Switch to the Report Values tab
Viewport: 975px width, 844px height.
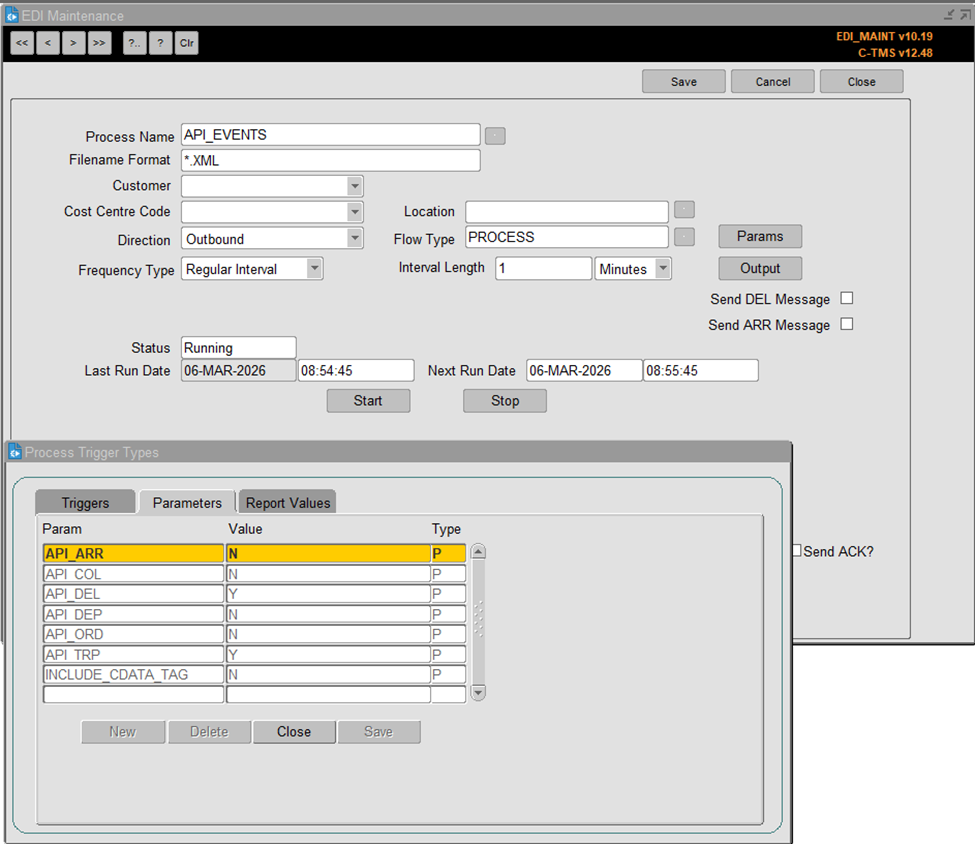pos(287,502)
